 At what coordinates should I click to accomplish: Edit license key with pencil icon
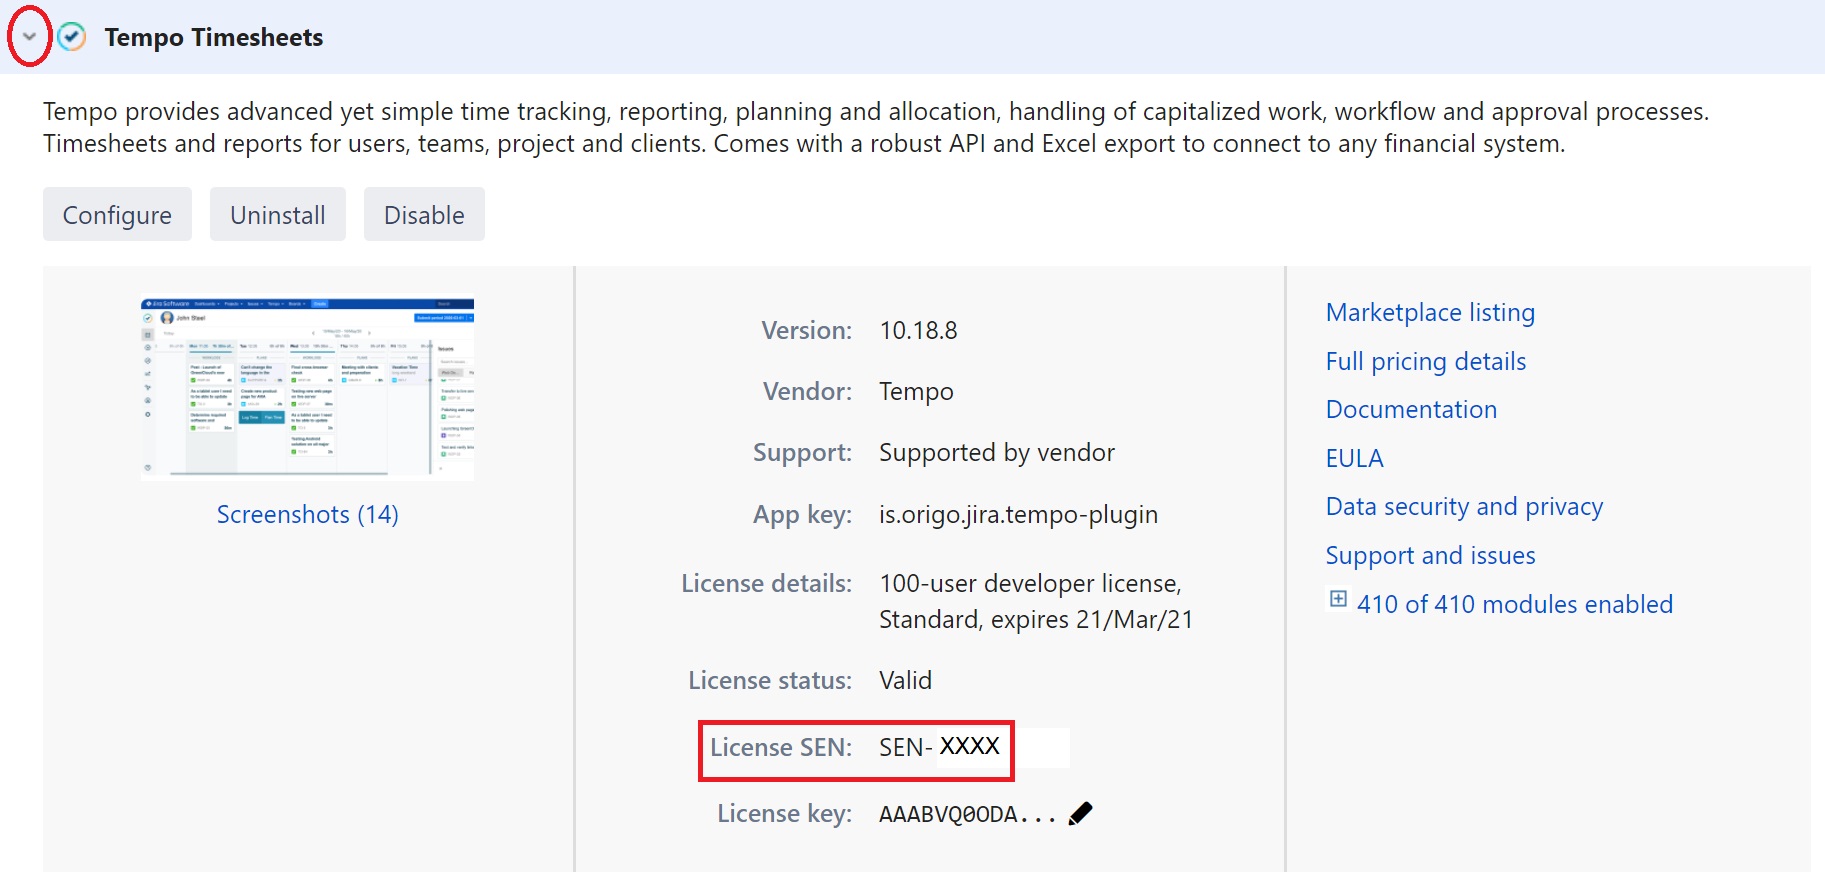(1080, 814)
